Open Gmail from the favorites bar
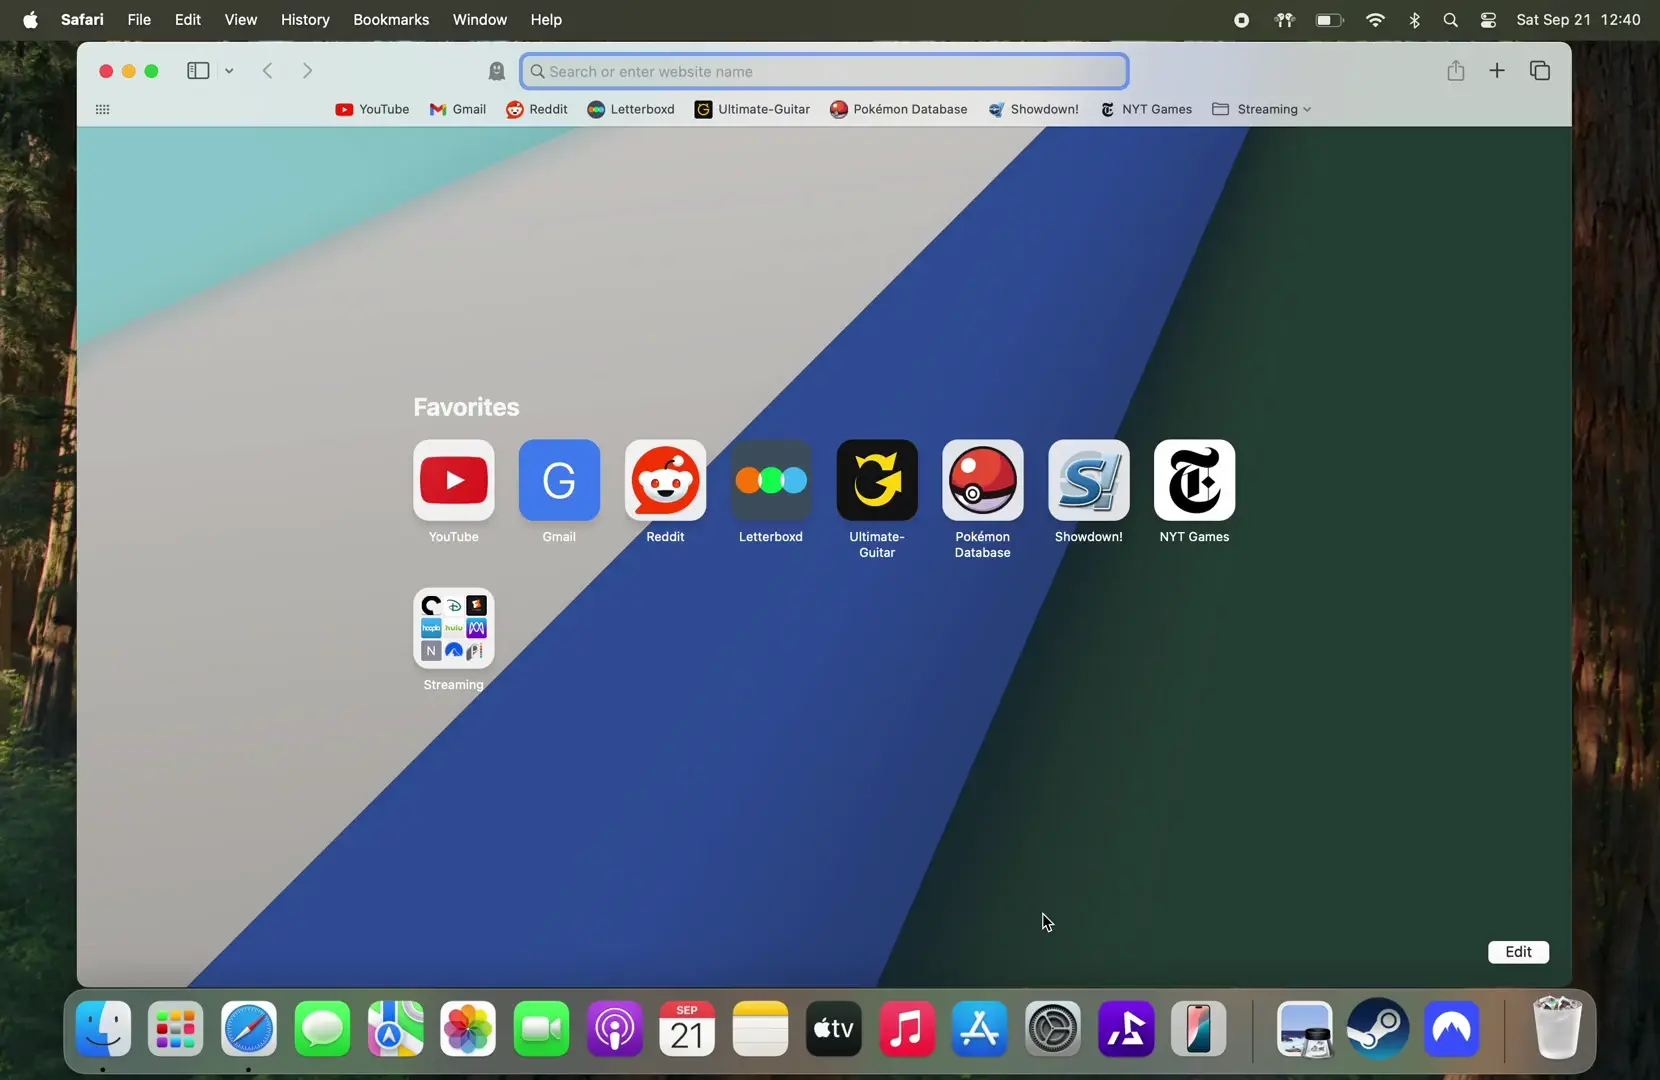The width and height of the screenshot is (1660, 1080). 458,110
